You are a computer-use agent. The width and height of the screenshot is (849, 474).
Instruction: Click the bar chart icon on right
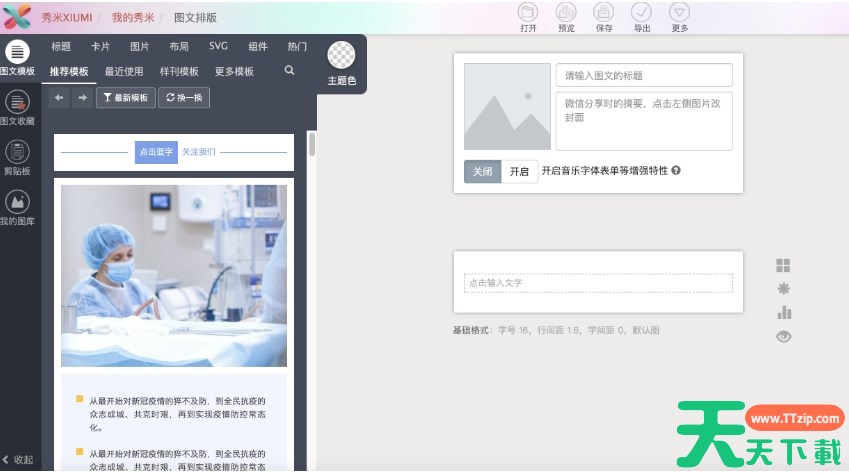783,313
